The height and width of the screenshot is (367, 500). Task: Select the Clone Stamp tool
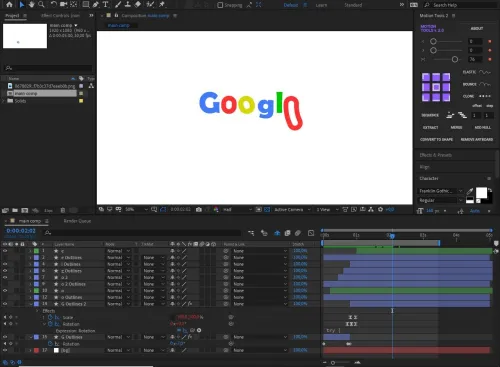128,5
